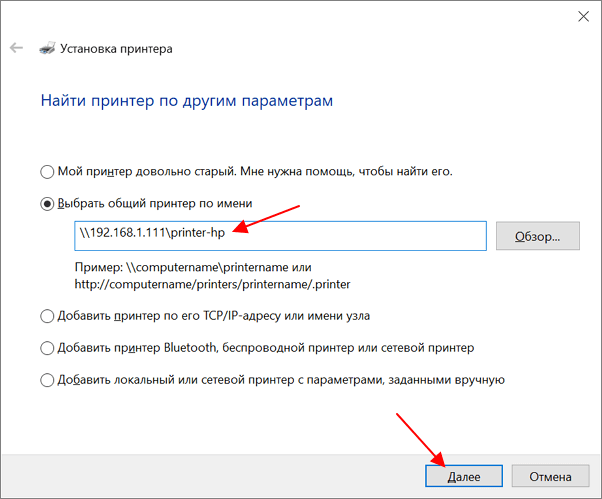Click the Далее button

(464, 476)
